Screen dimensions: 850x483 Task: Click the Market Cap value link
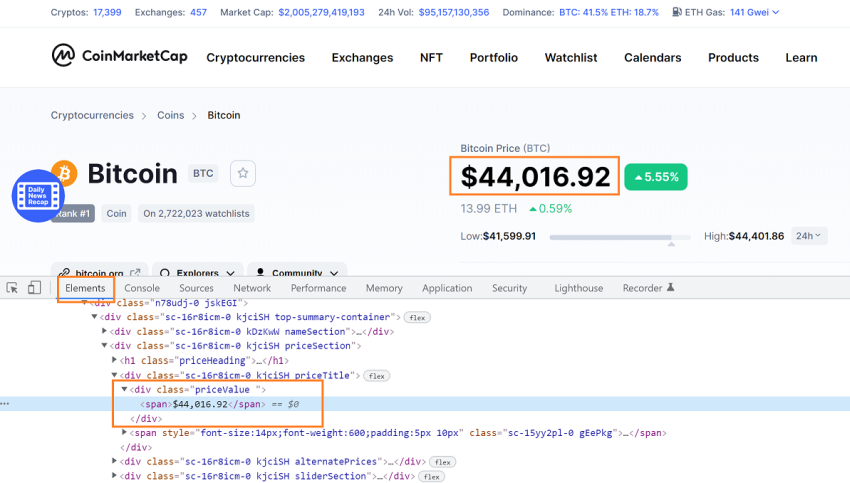click(x=321, y=12)
